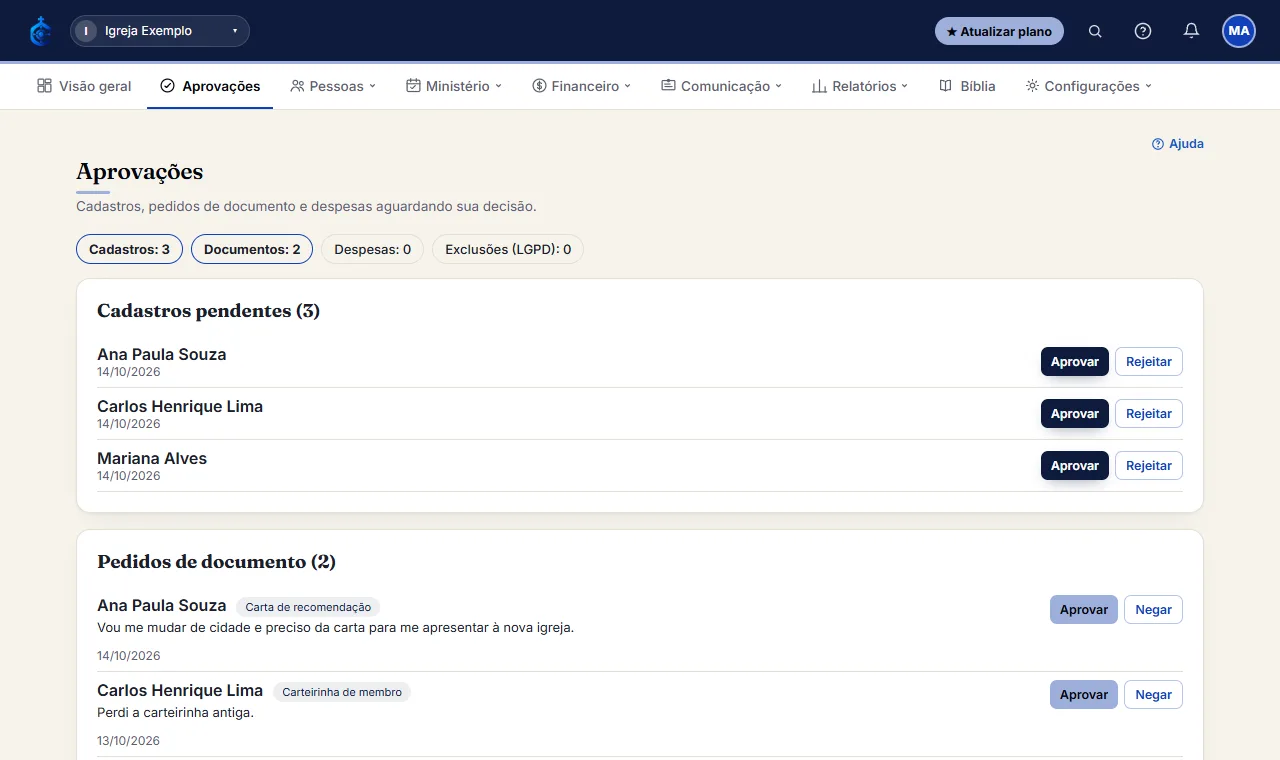This screenshot has width=1280, height=760.
Task: Open the notifications bell icon
Action: 1191,31
